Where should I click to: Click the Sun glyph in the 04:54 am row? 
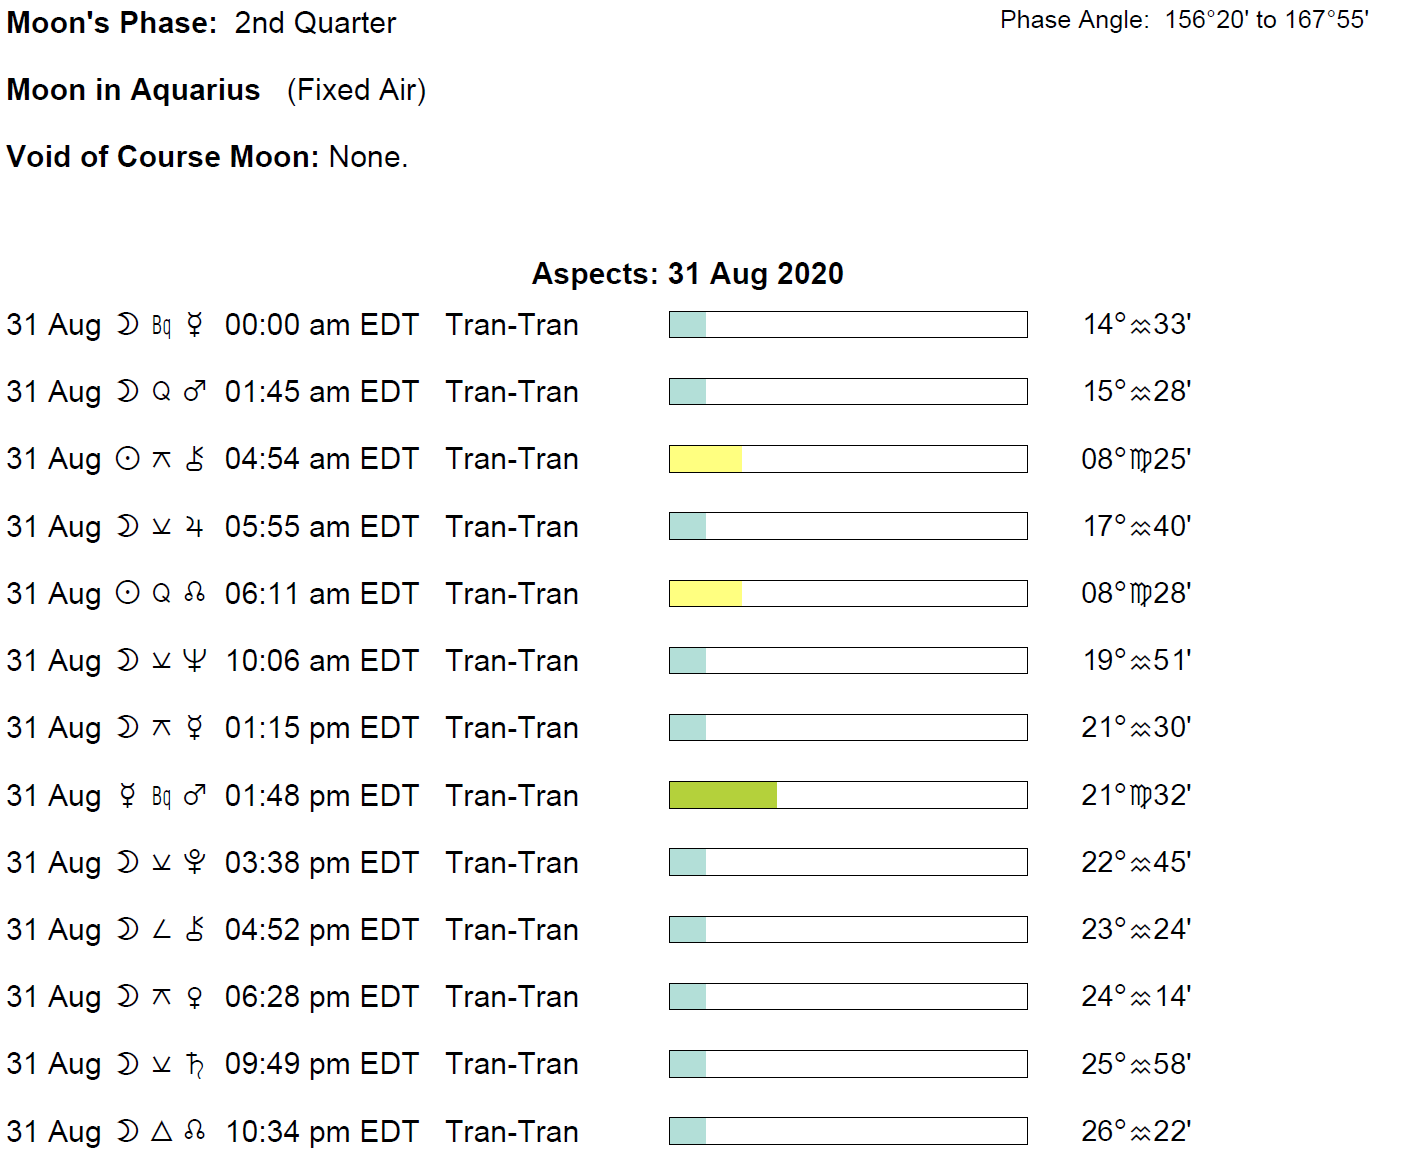click(x=127, y=459)
